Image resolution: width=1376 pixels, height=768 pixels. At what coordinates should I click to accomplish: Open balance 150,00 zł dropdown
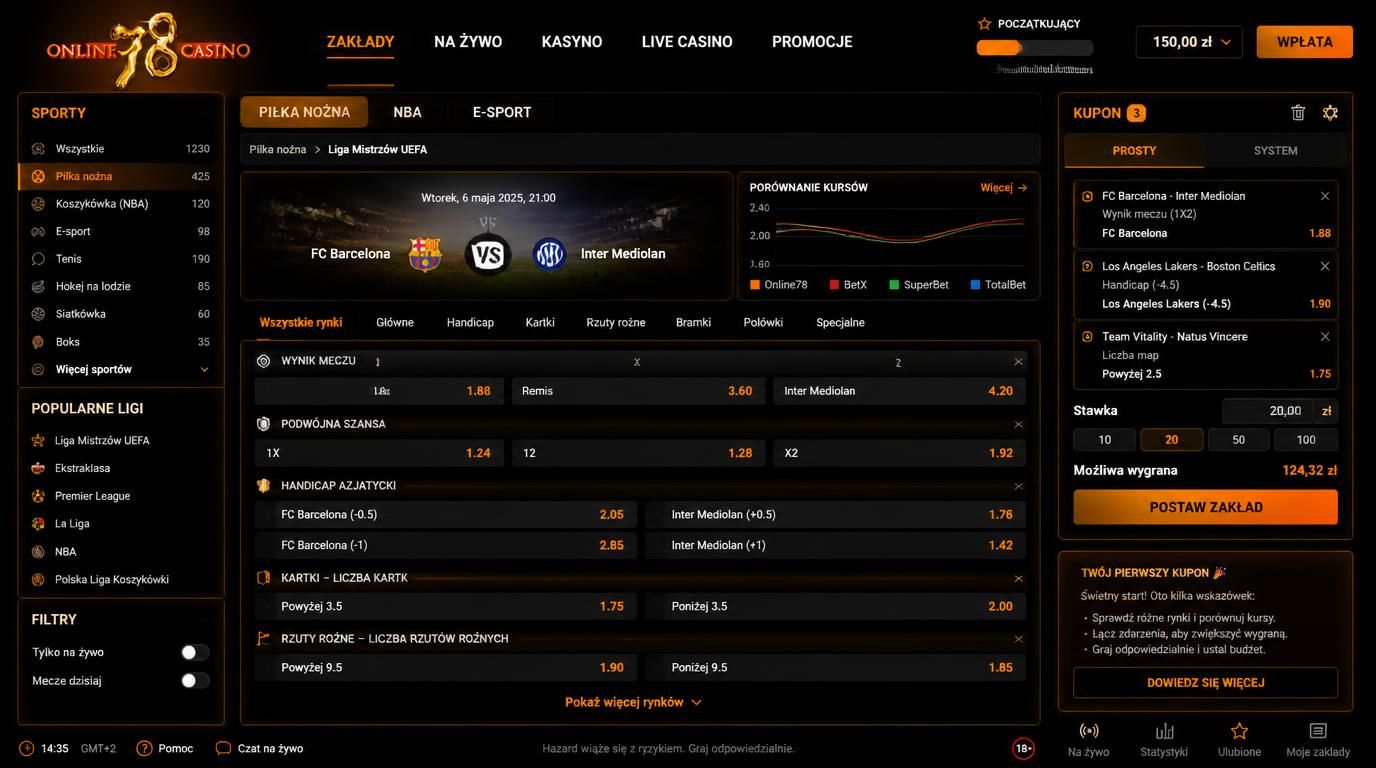[x=1189, y=42]
